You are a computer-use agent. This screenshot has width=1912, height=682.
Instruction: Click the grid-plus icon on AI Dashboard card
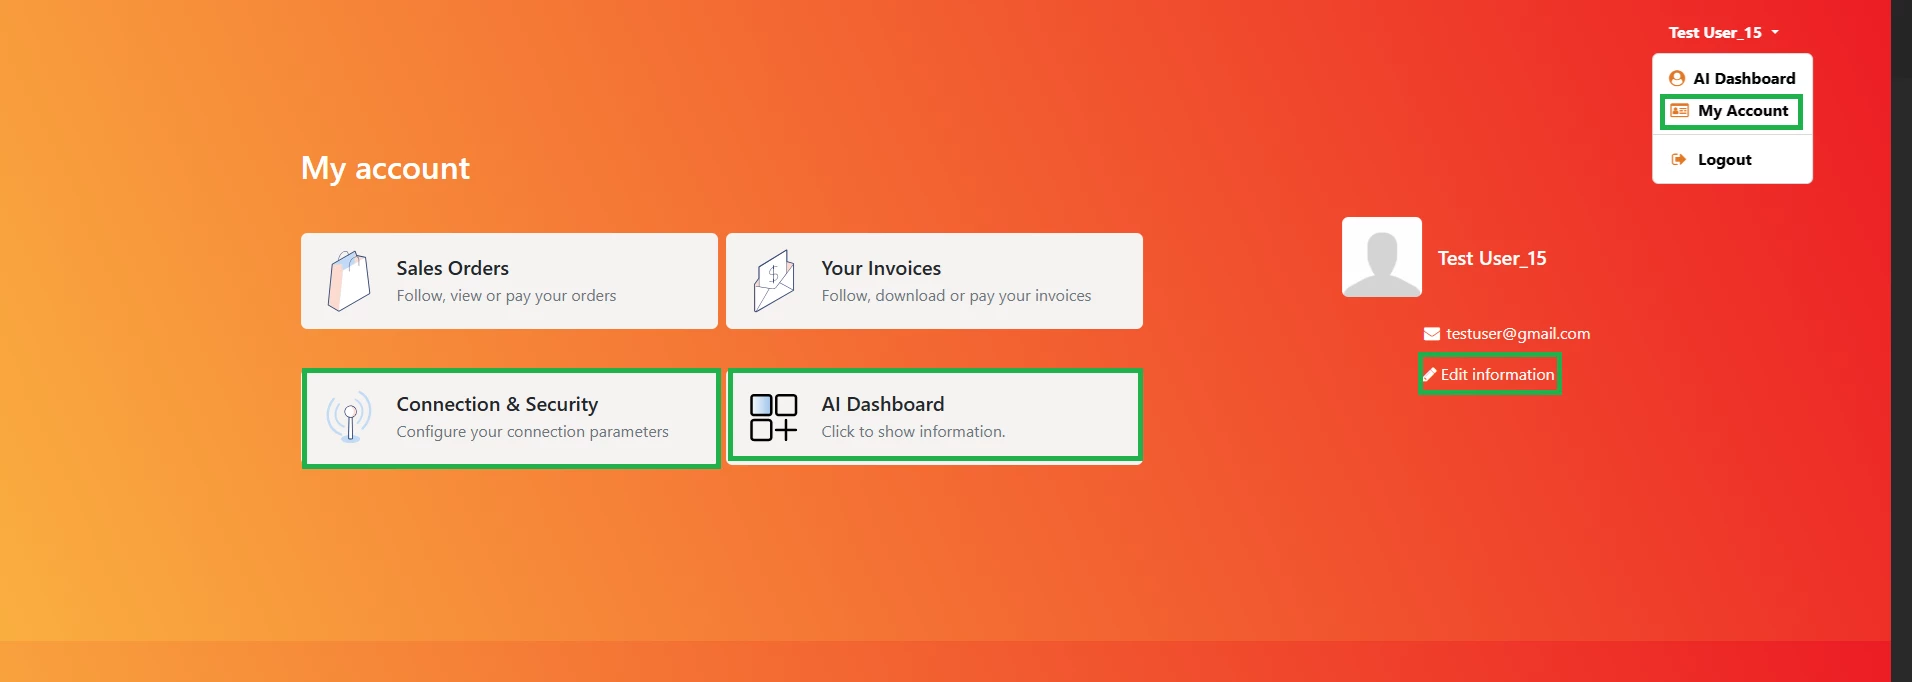coord(773,417)
